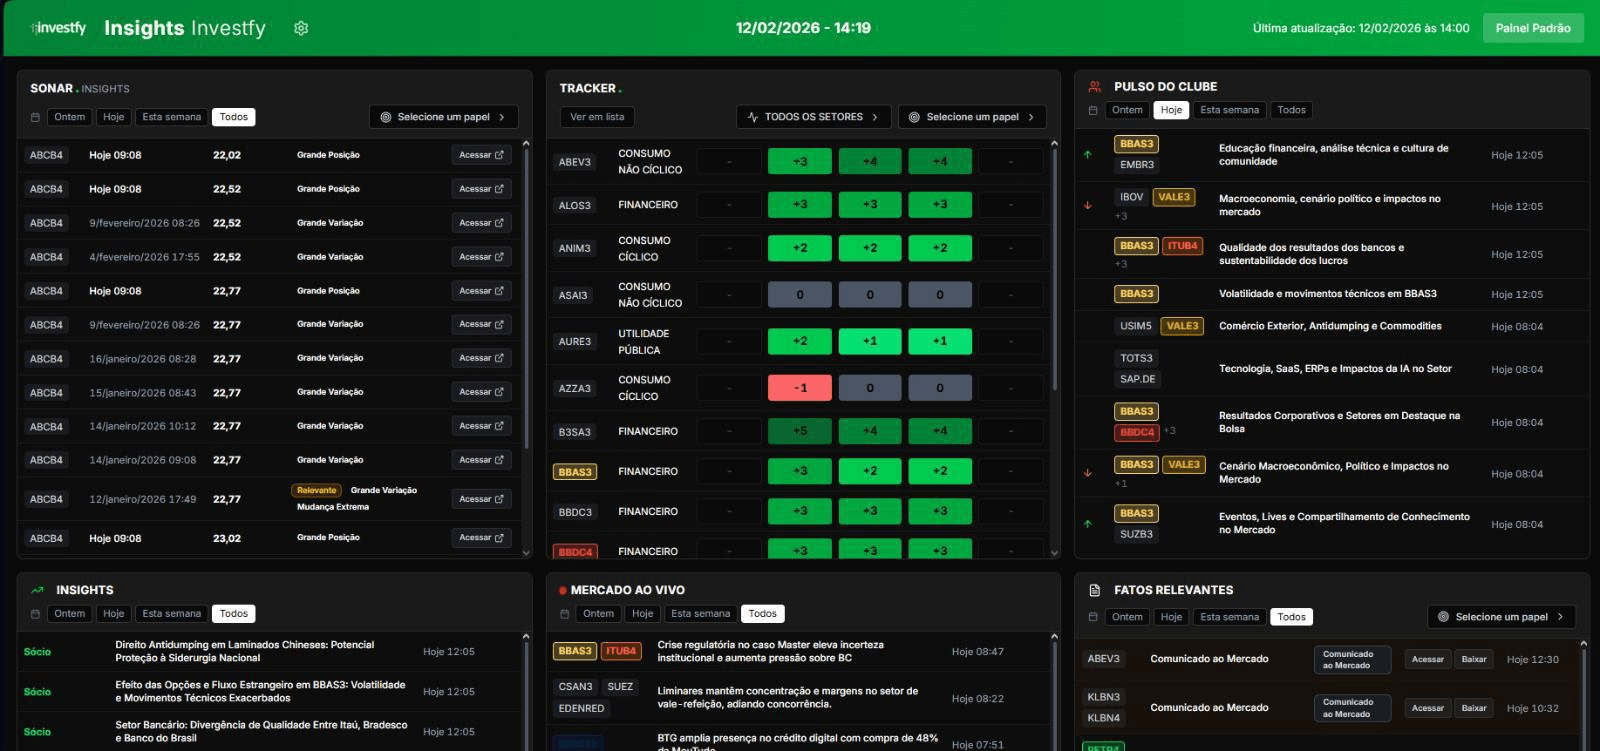
Task: Click the Insights trend arrow icon
Action: [37, 590]
